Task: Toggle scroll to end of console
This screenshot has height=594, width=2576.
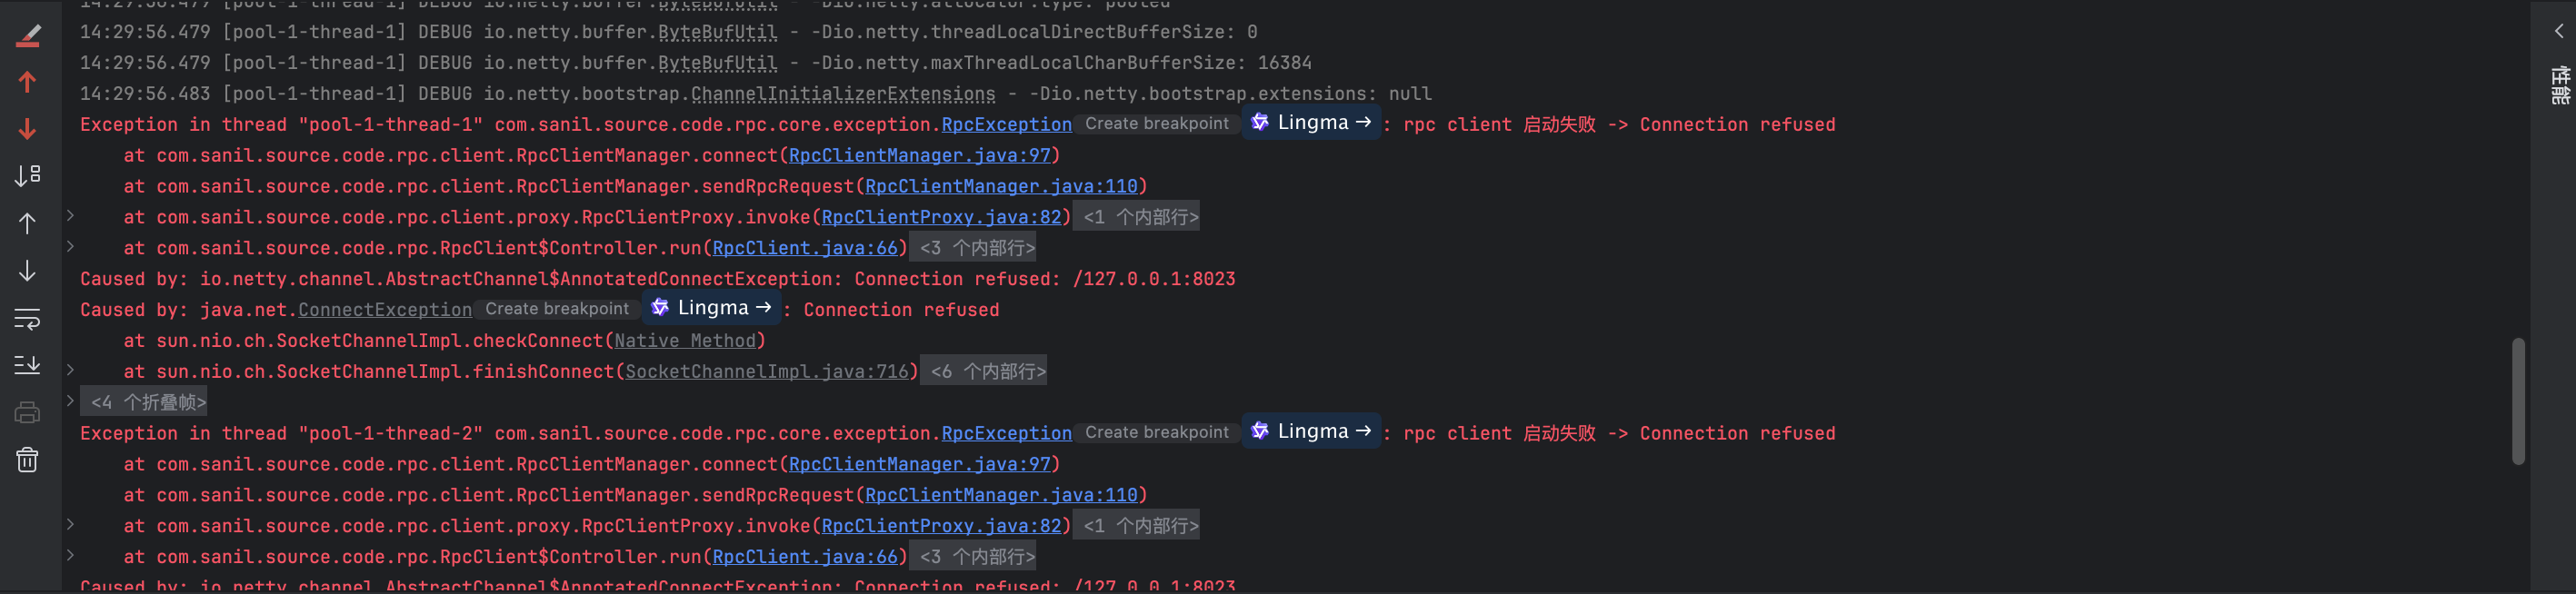Action: (28, 365)
